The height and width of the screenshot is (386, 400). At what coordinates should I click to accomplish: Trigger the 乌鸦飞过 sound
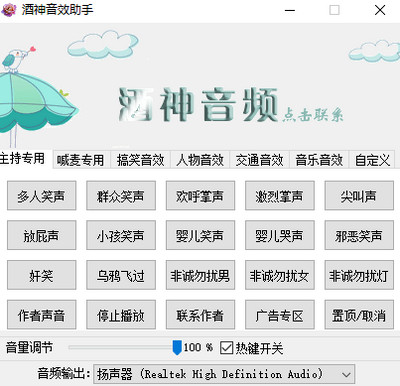click(x=121, y=275)
